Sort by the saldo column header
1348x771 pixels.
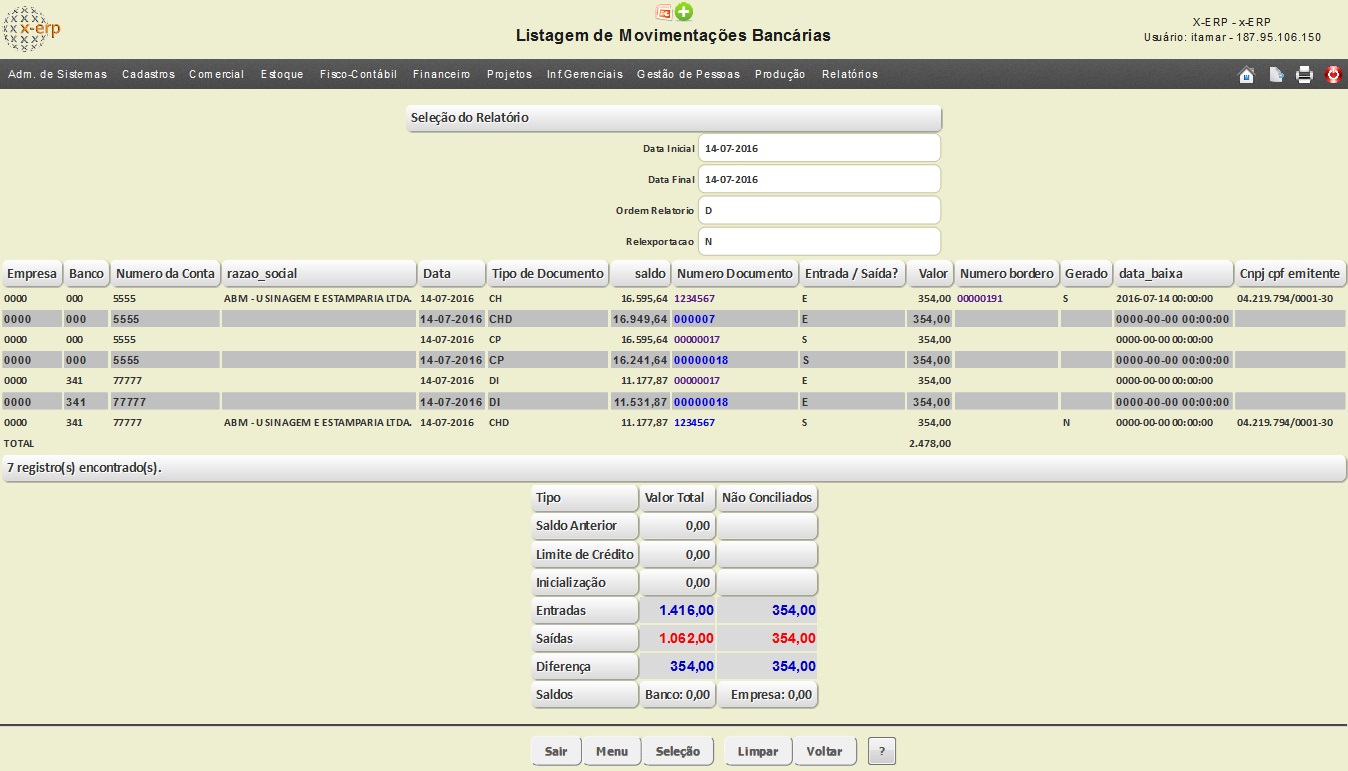tap(640, 273)
